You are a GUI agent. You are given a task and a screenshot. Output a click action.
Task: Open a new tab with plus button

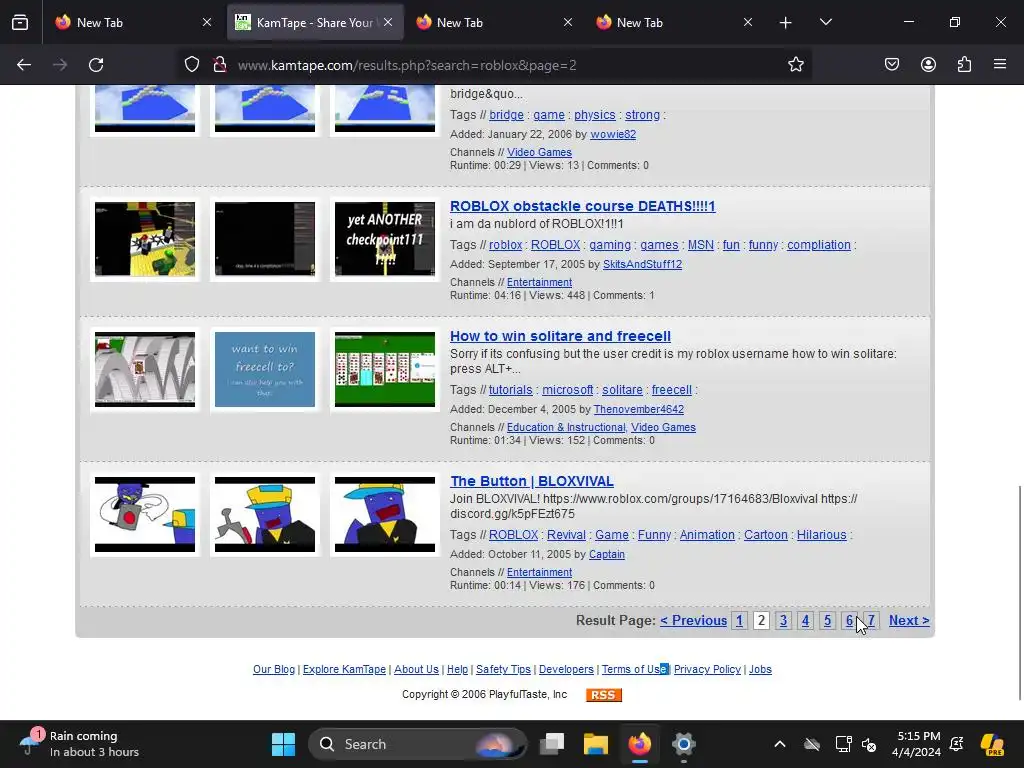coord(786,23)
